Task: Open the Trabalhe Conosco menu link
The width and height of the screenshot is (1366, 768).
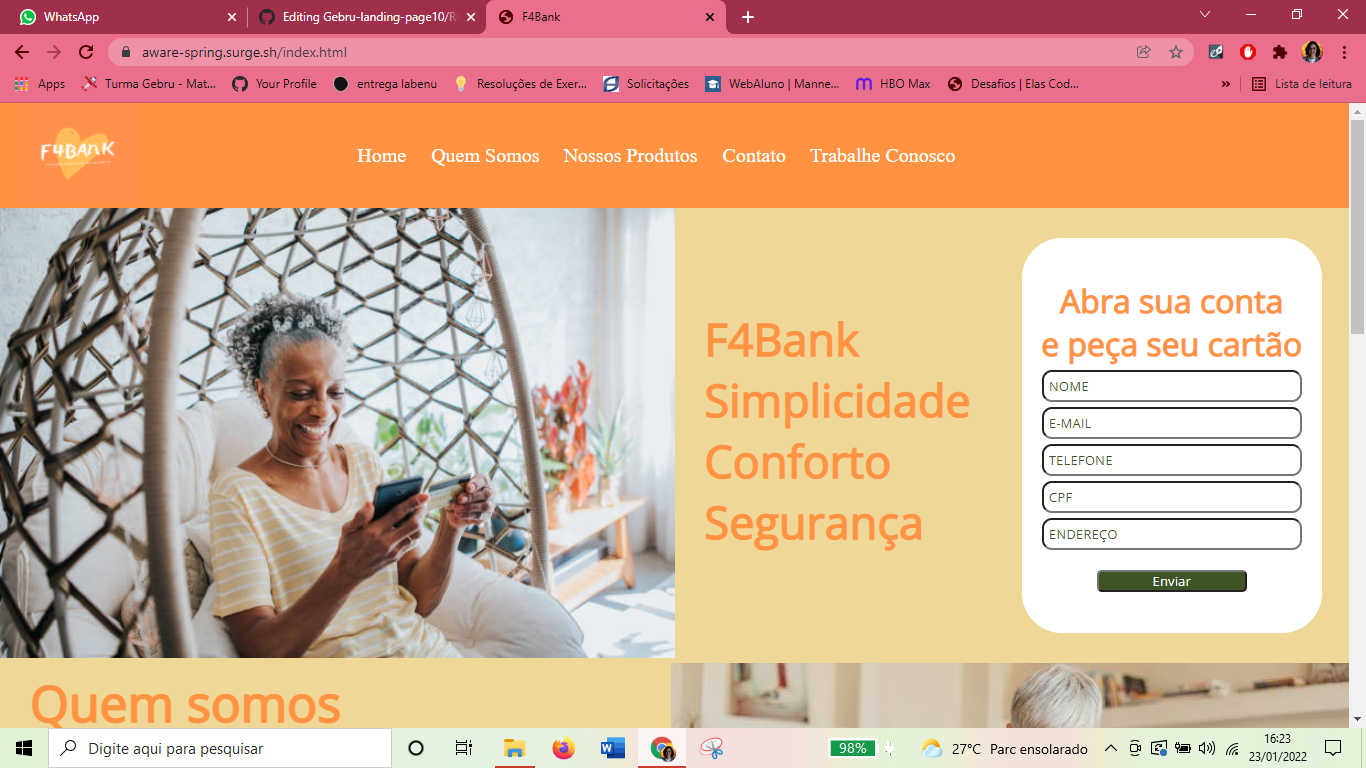Action: (882, 156)
